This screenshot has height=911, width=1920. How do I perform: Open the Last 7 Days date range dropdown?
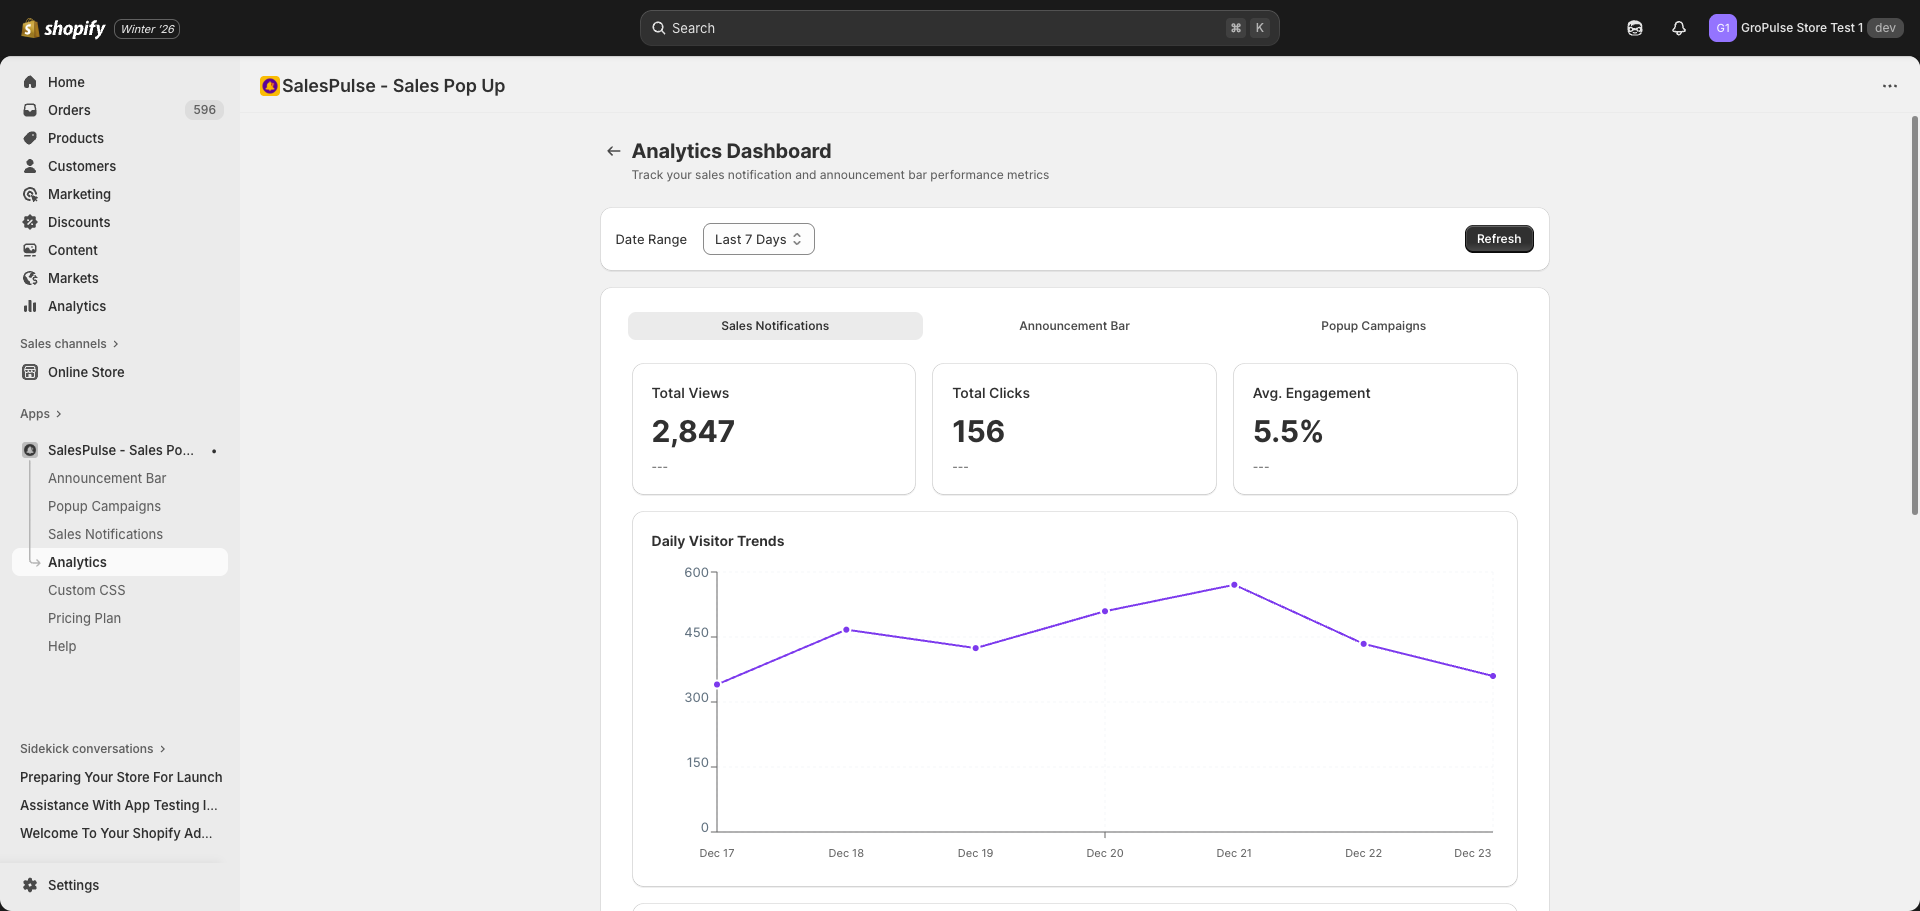pos(758,239)
